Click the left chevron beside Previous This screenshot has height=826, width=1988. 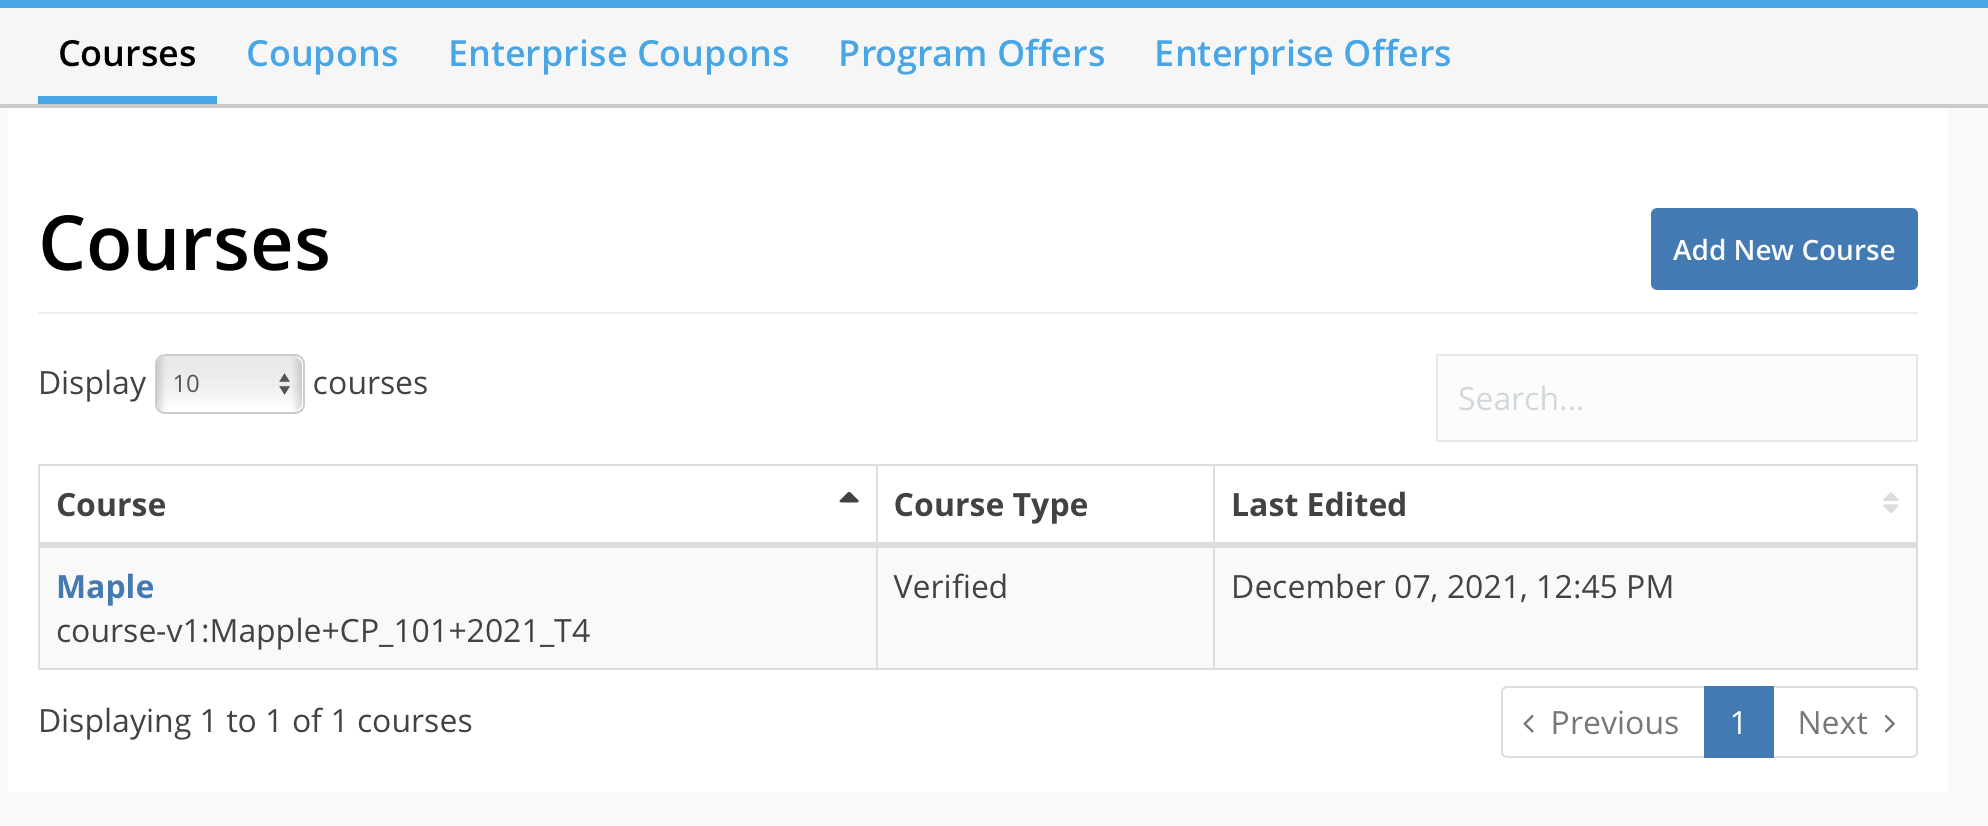tap(1528, 722)
